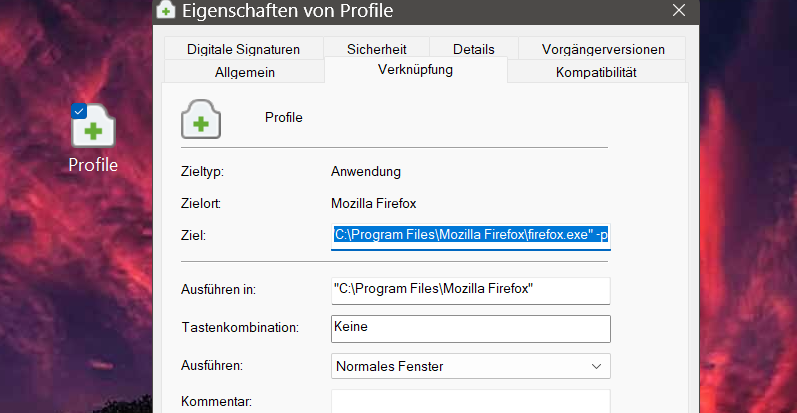797x413 pixels.
Task: Select the Profile shortcut icon on desktop
Action: [x=93, y=127]
